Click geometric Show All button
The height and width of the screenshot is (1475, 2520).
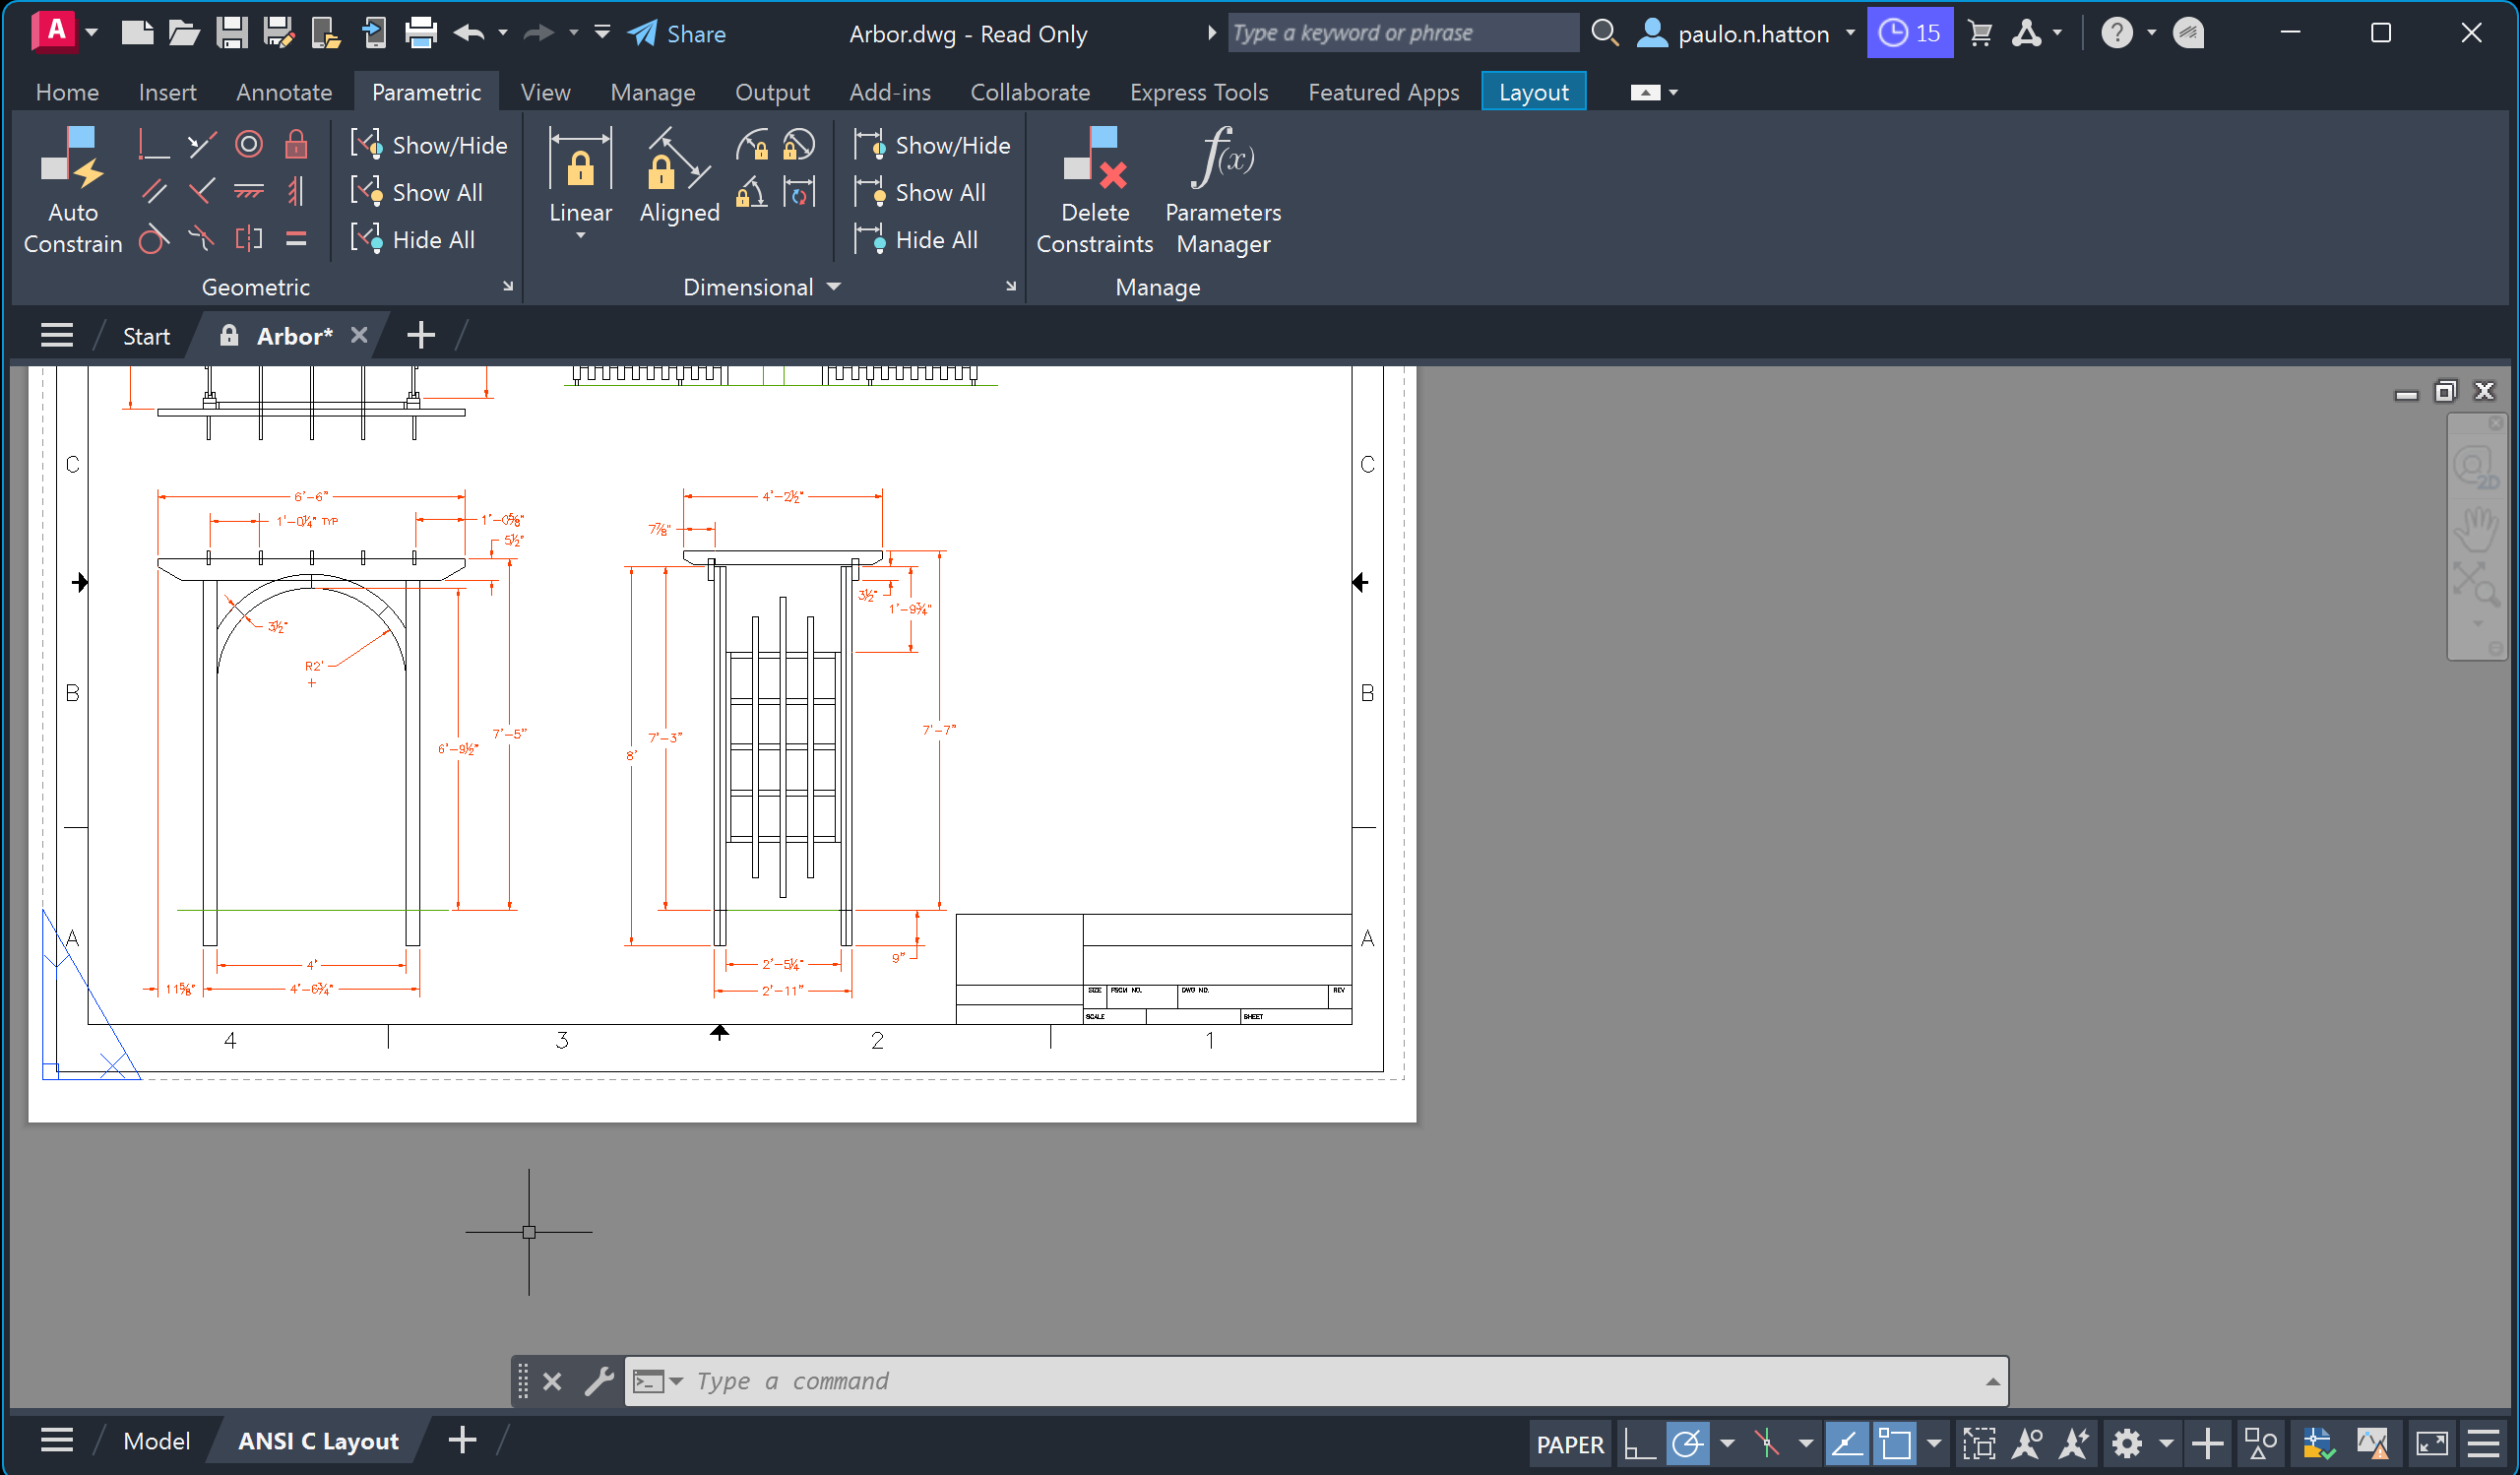(417, 192)
